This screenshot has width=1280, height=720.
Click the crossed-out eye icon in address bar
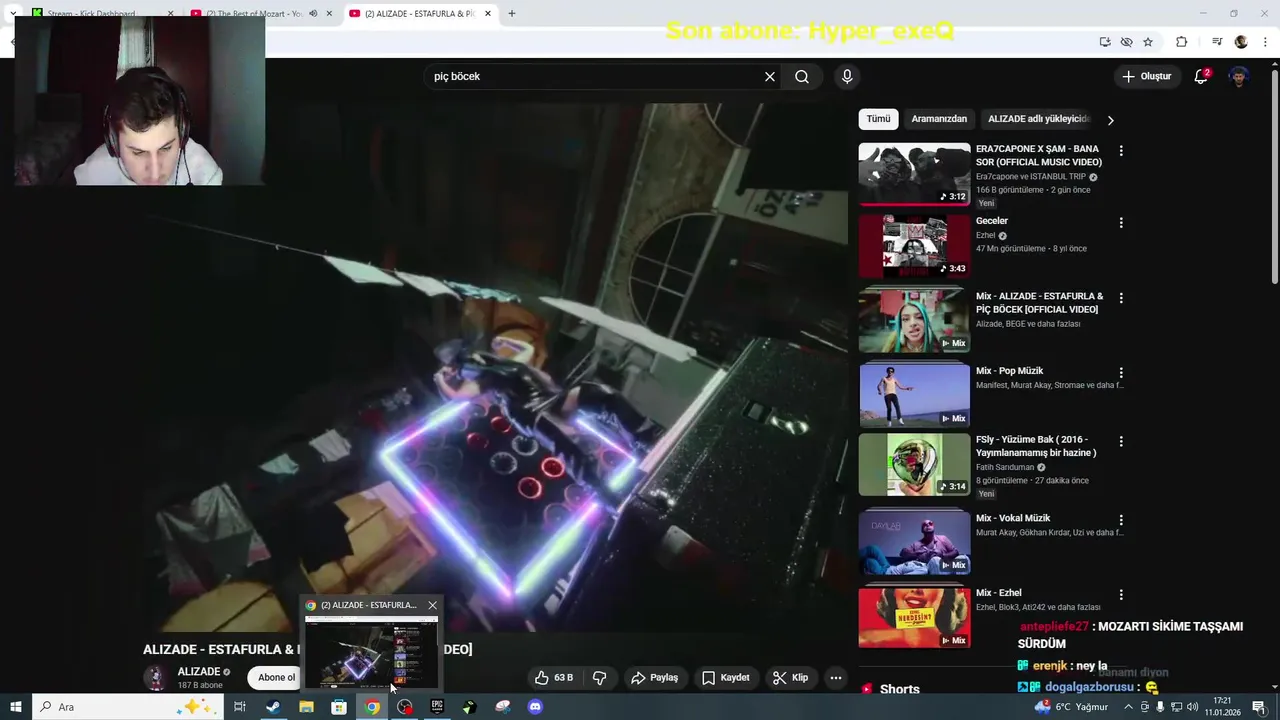(1126, 42)
